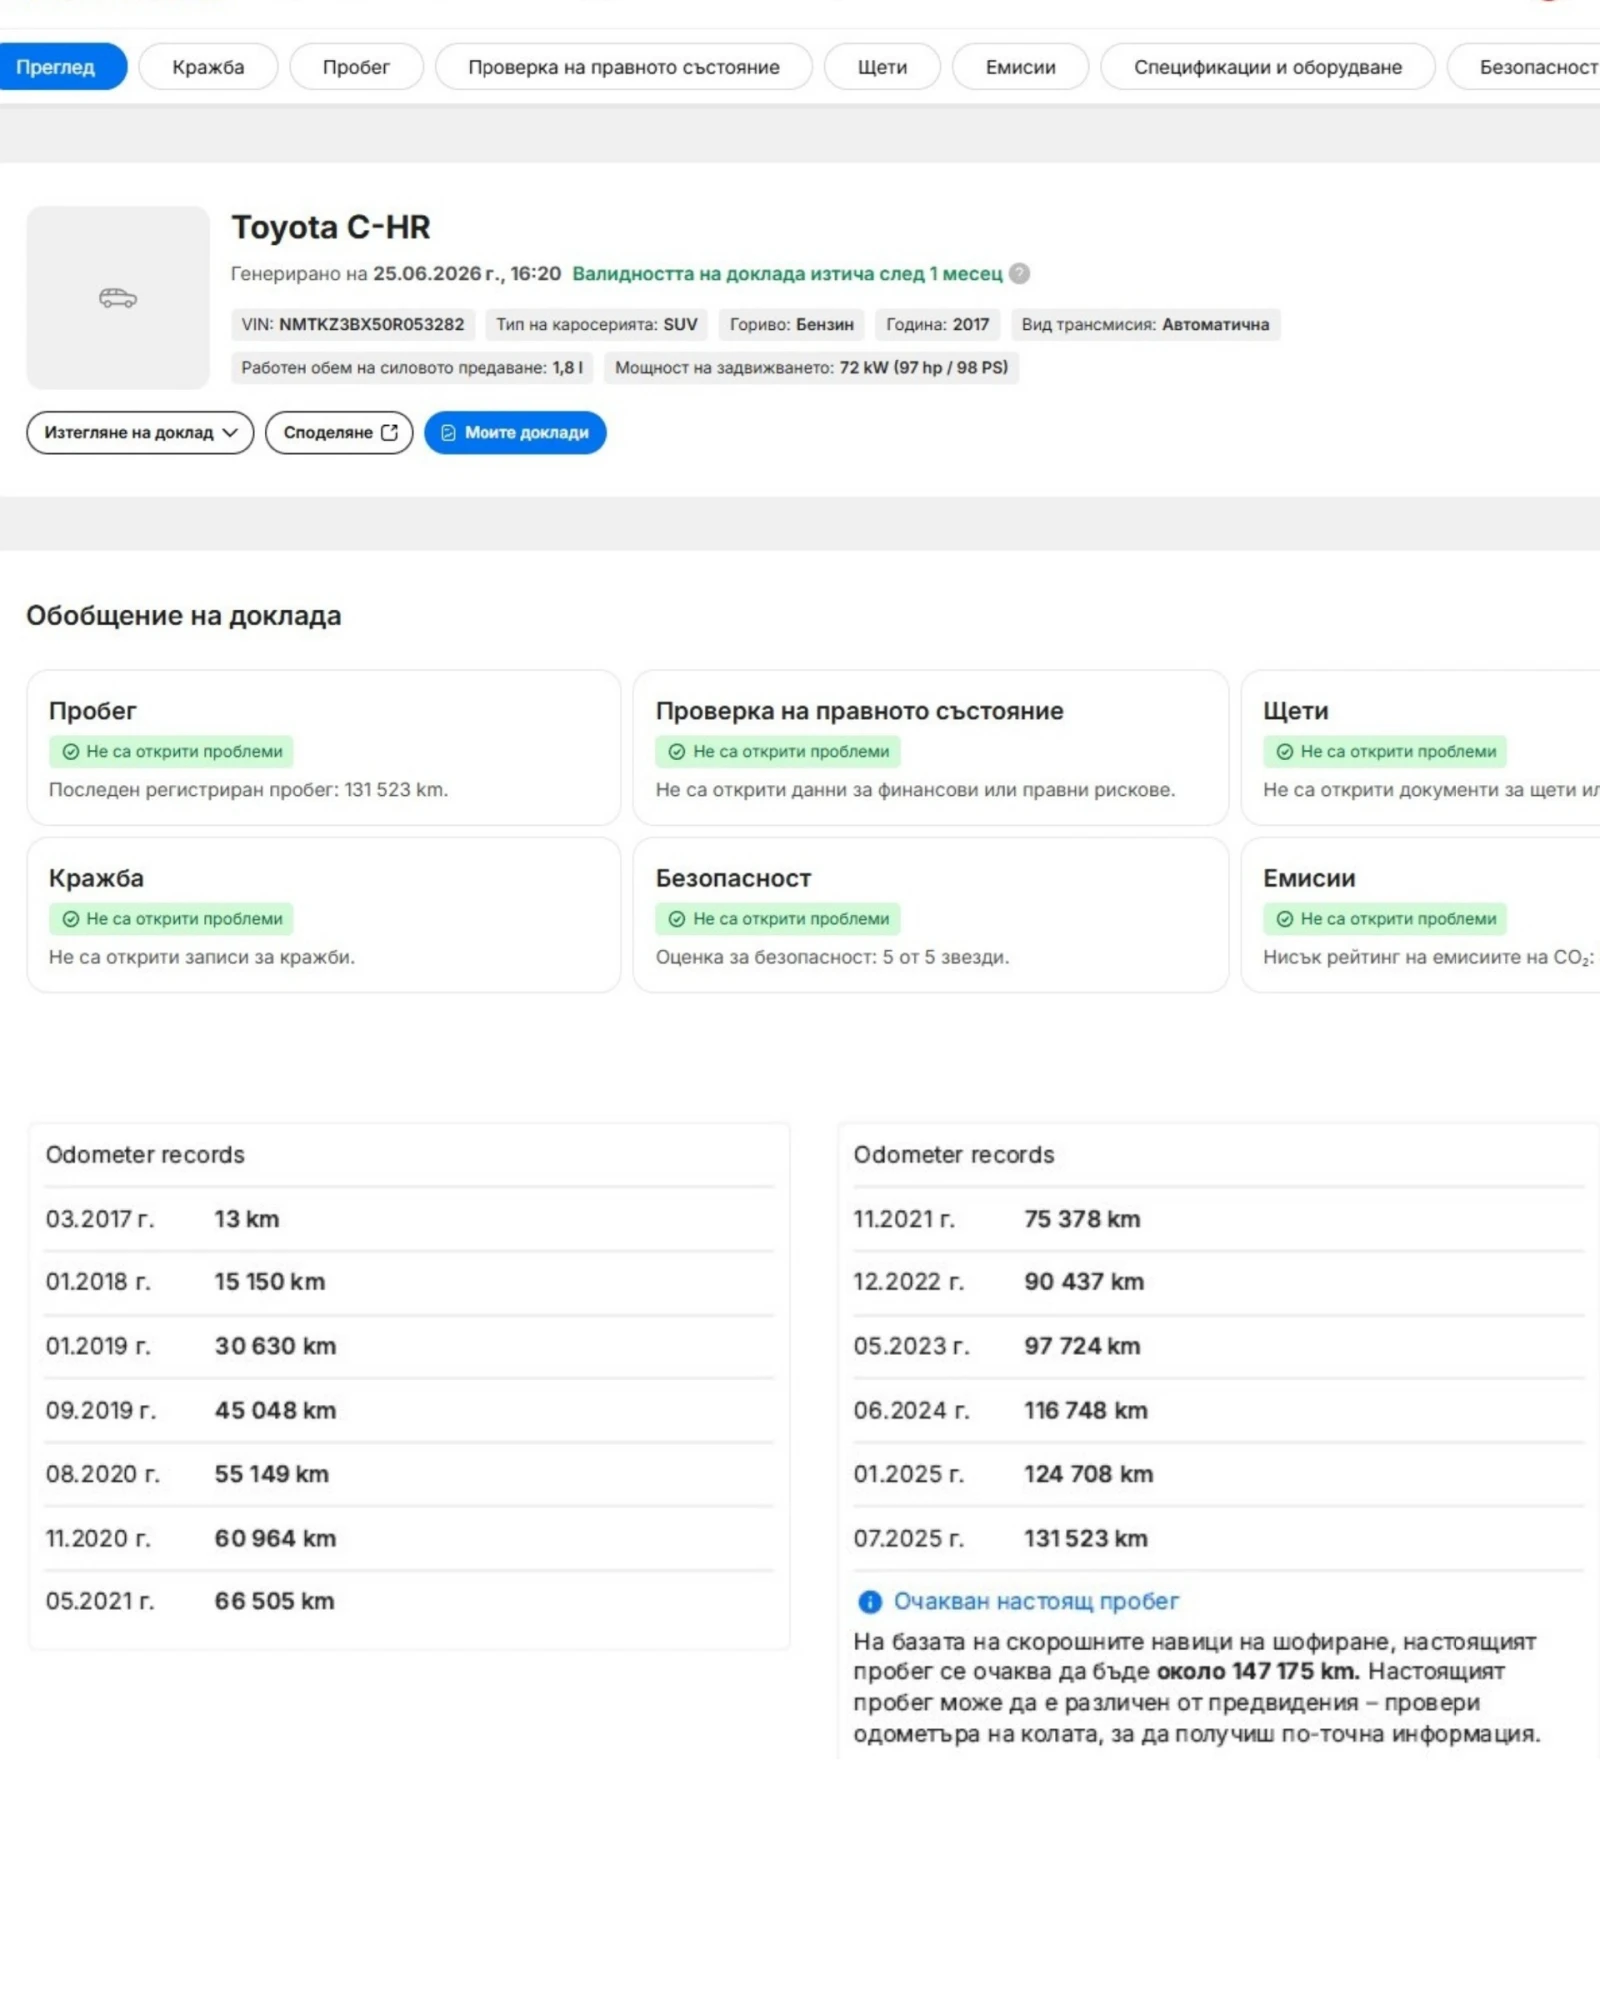
Task: Click the question mark help icon beside report validity
Action: [1019, 273]
